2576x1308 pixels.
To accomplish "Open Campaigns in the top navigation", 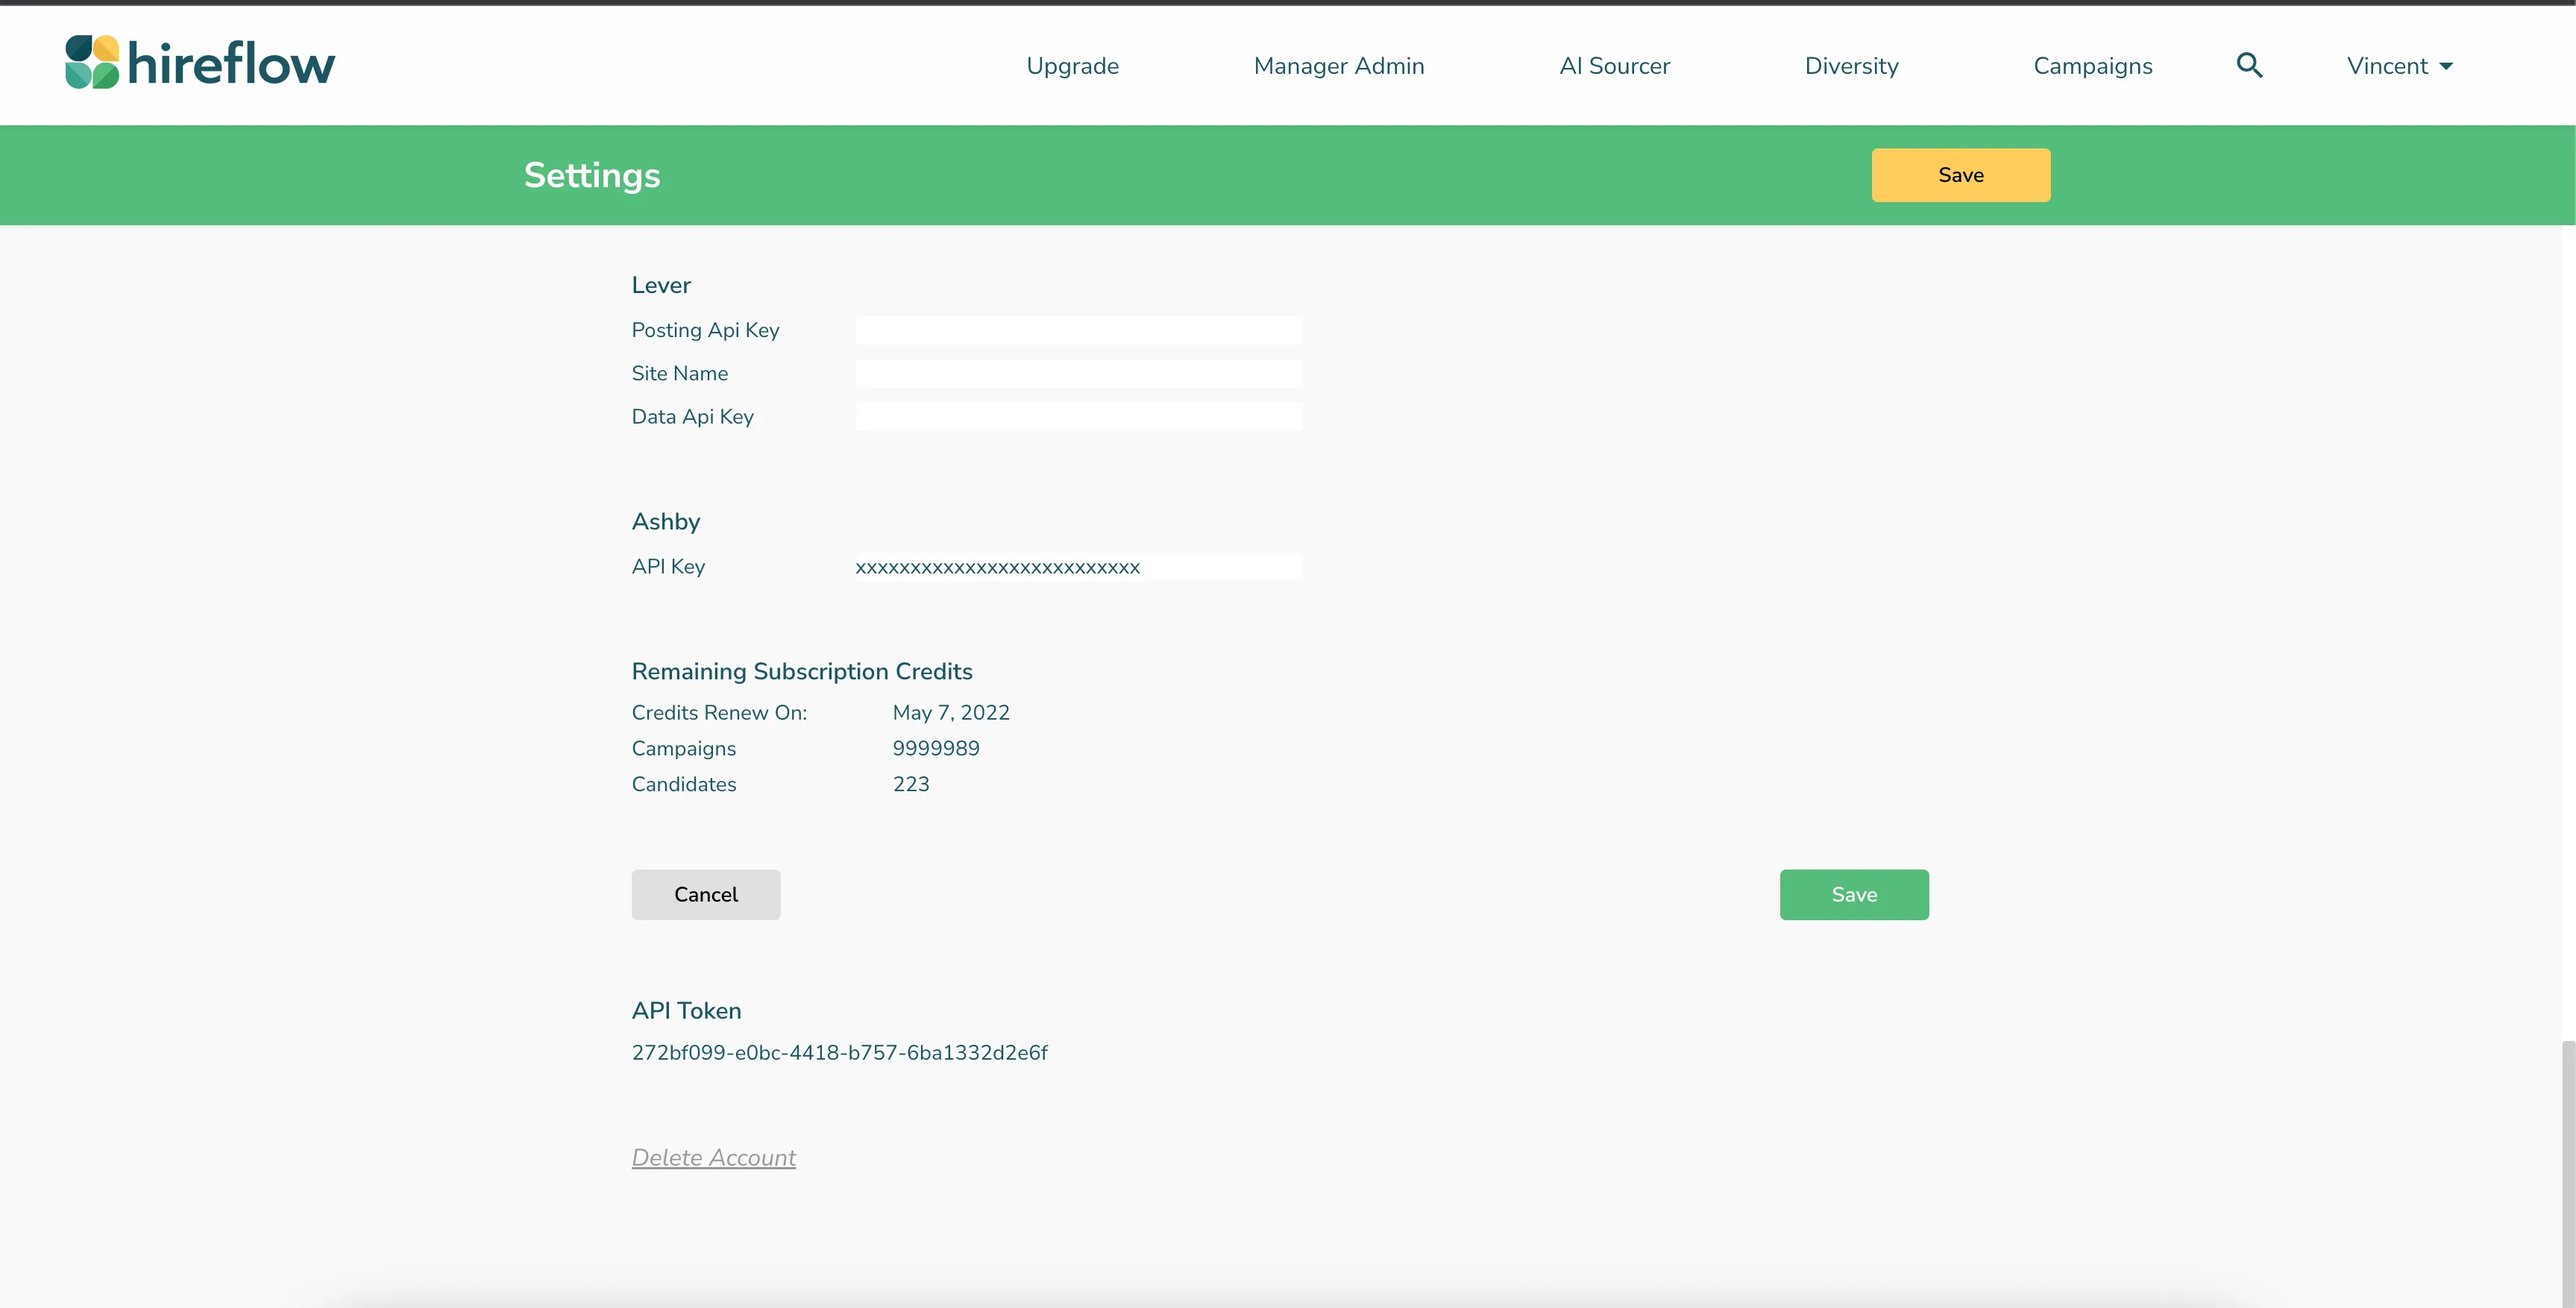I will (x=2092, y=66).
